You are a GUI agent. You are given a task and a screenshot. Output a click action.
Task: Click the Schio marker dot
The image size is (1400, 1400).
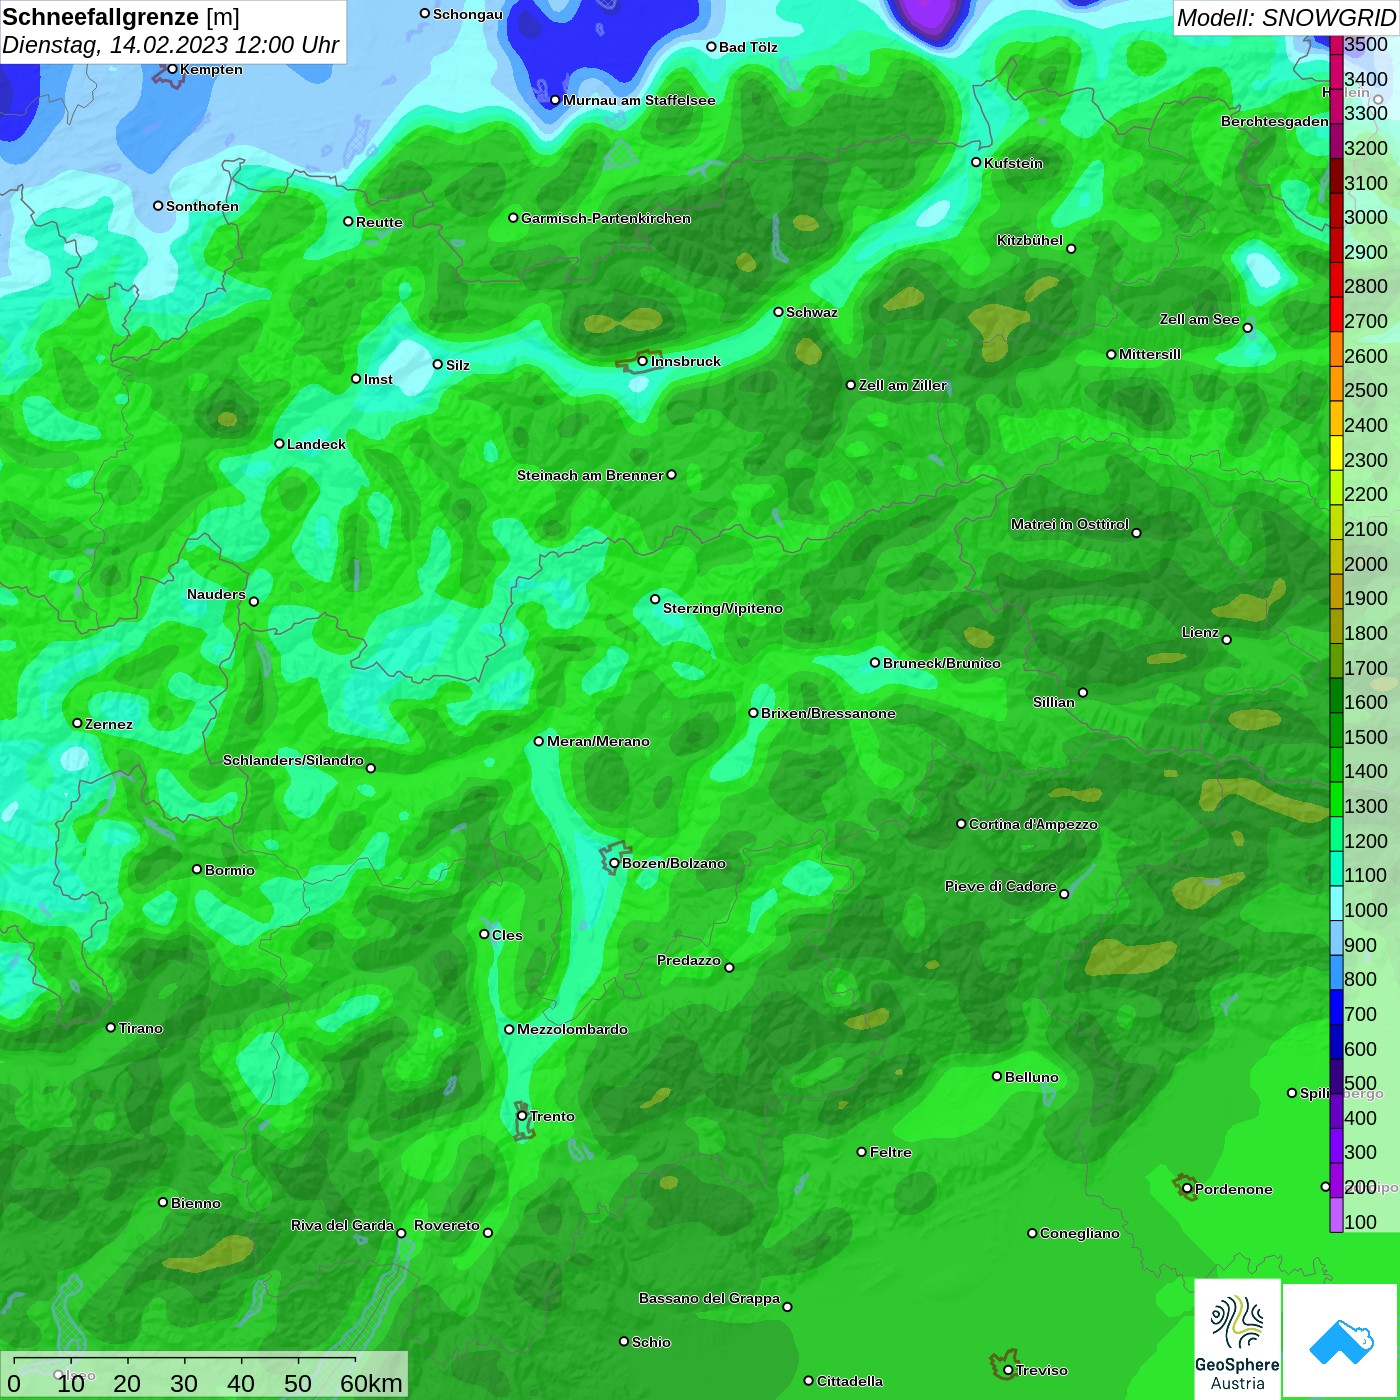[x=624, y=1342]
